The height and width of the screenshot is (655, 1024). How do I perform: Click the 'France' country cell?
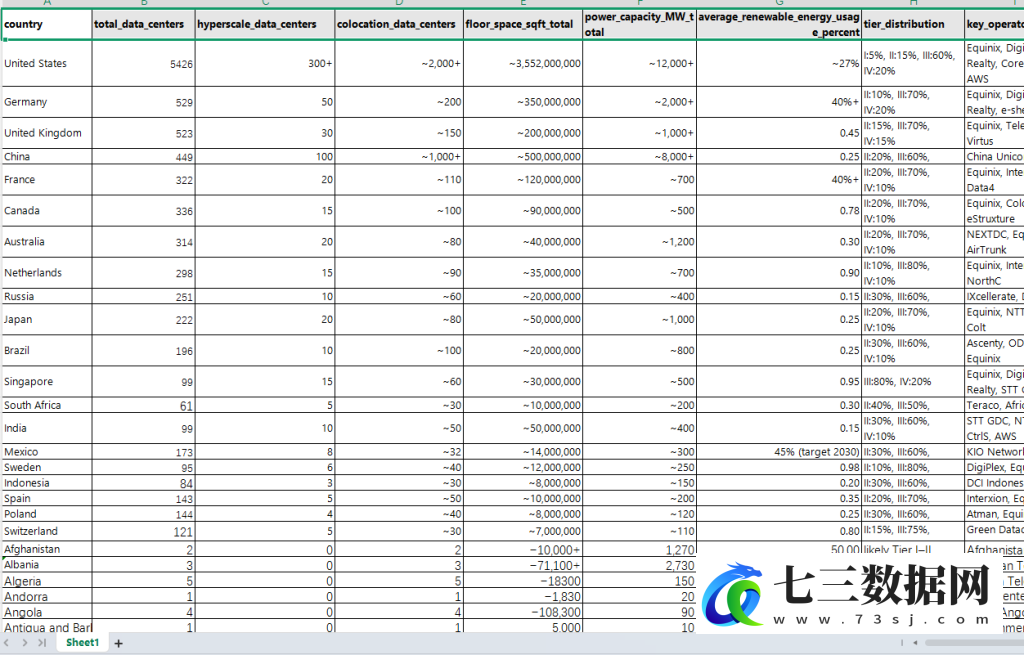(47, 180)
